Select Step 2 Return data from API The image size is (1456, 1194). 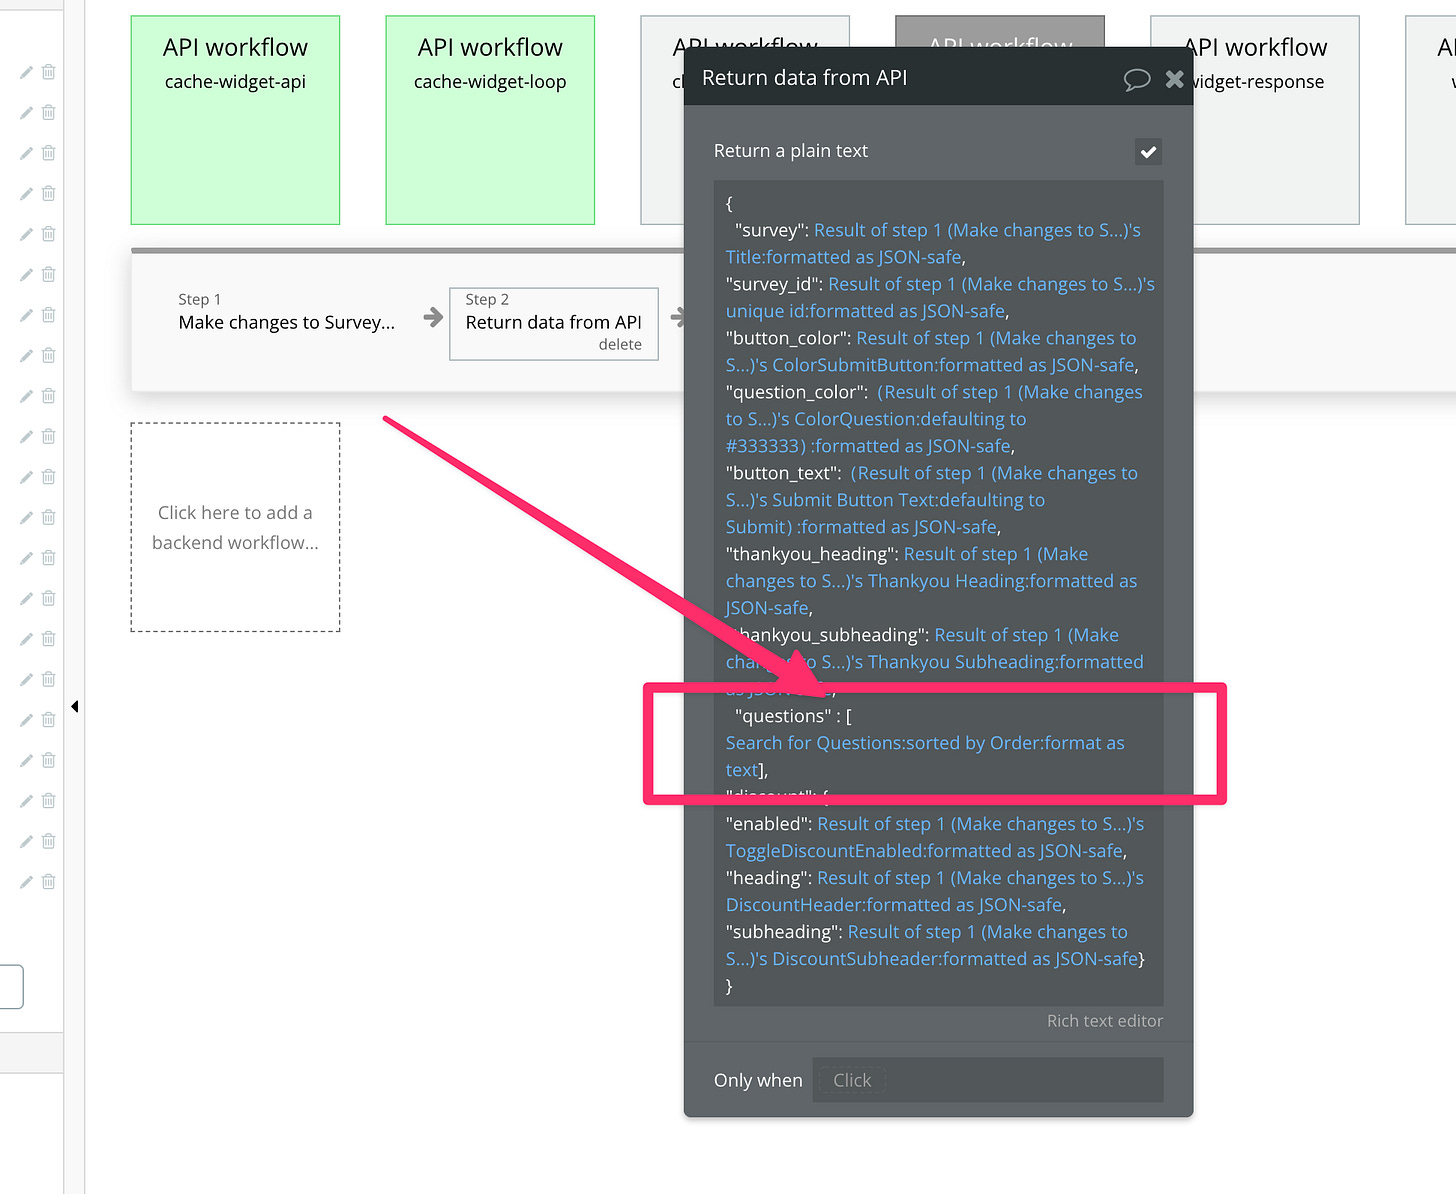[x=553, y=322]
